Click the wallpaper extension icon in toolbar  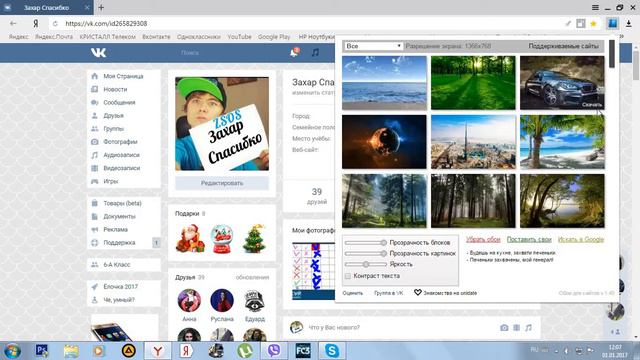(x=612, y=23)
